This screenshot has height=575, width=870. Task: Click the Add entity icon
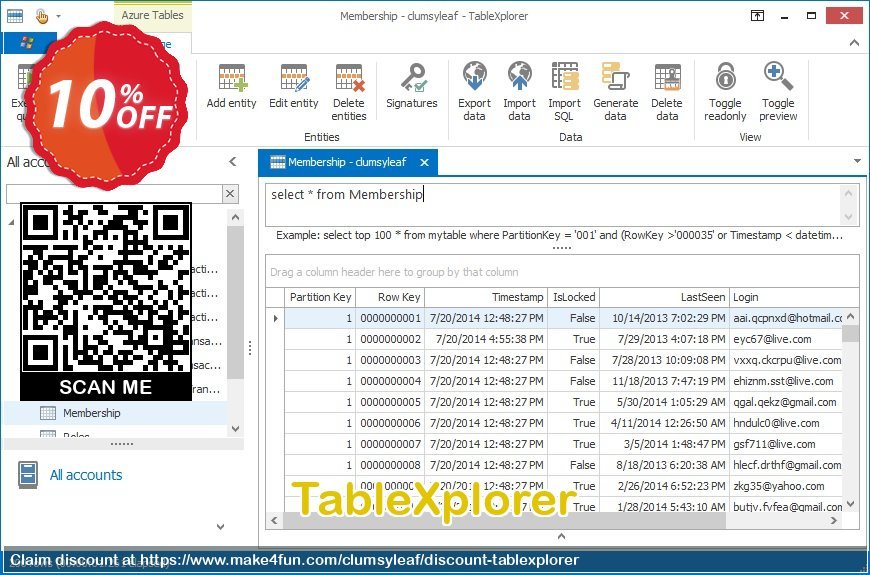[232, 77]
